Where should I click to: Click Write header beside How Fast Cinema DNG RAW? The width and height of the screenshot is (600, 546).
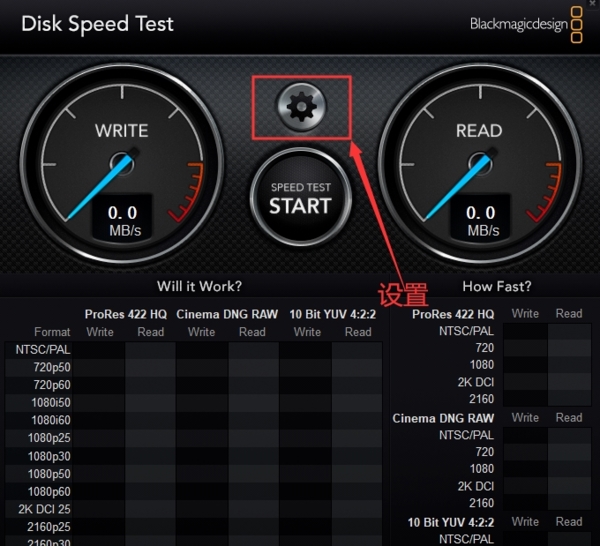point(525,417)
